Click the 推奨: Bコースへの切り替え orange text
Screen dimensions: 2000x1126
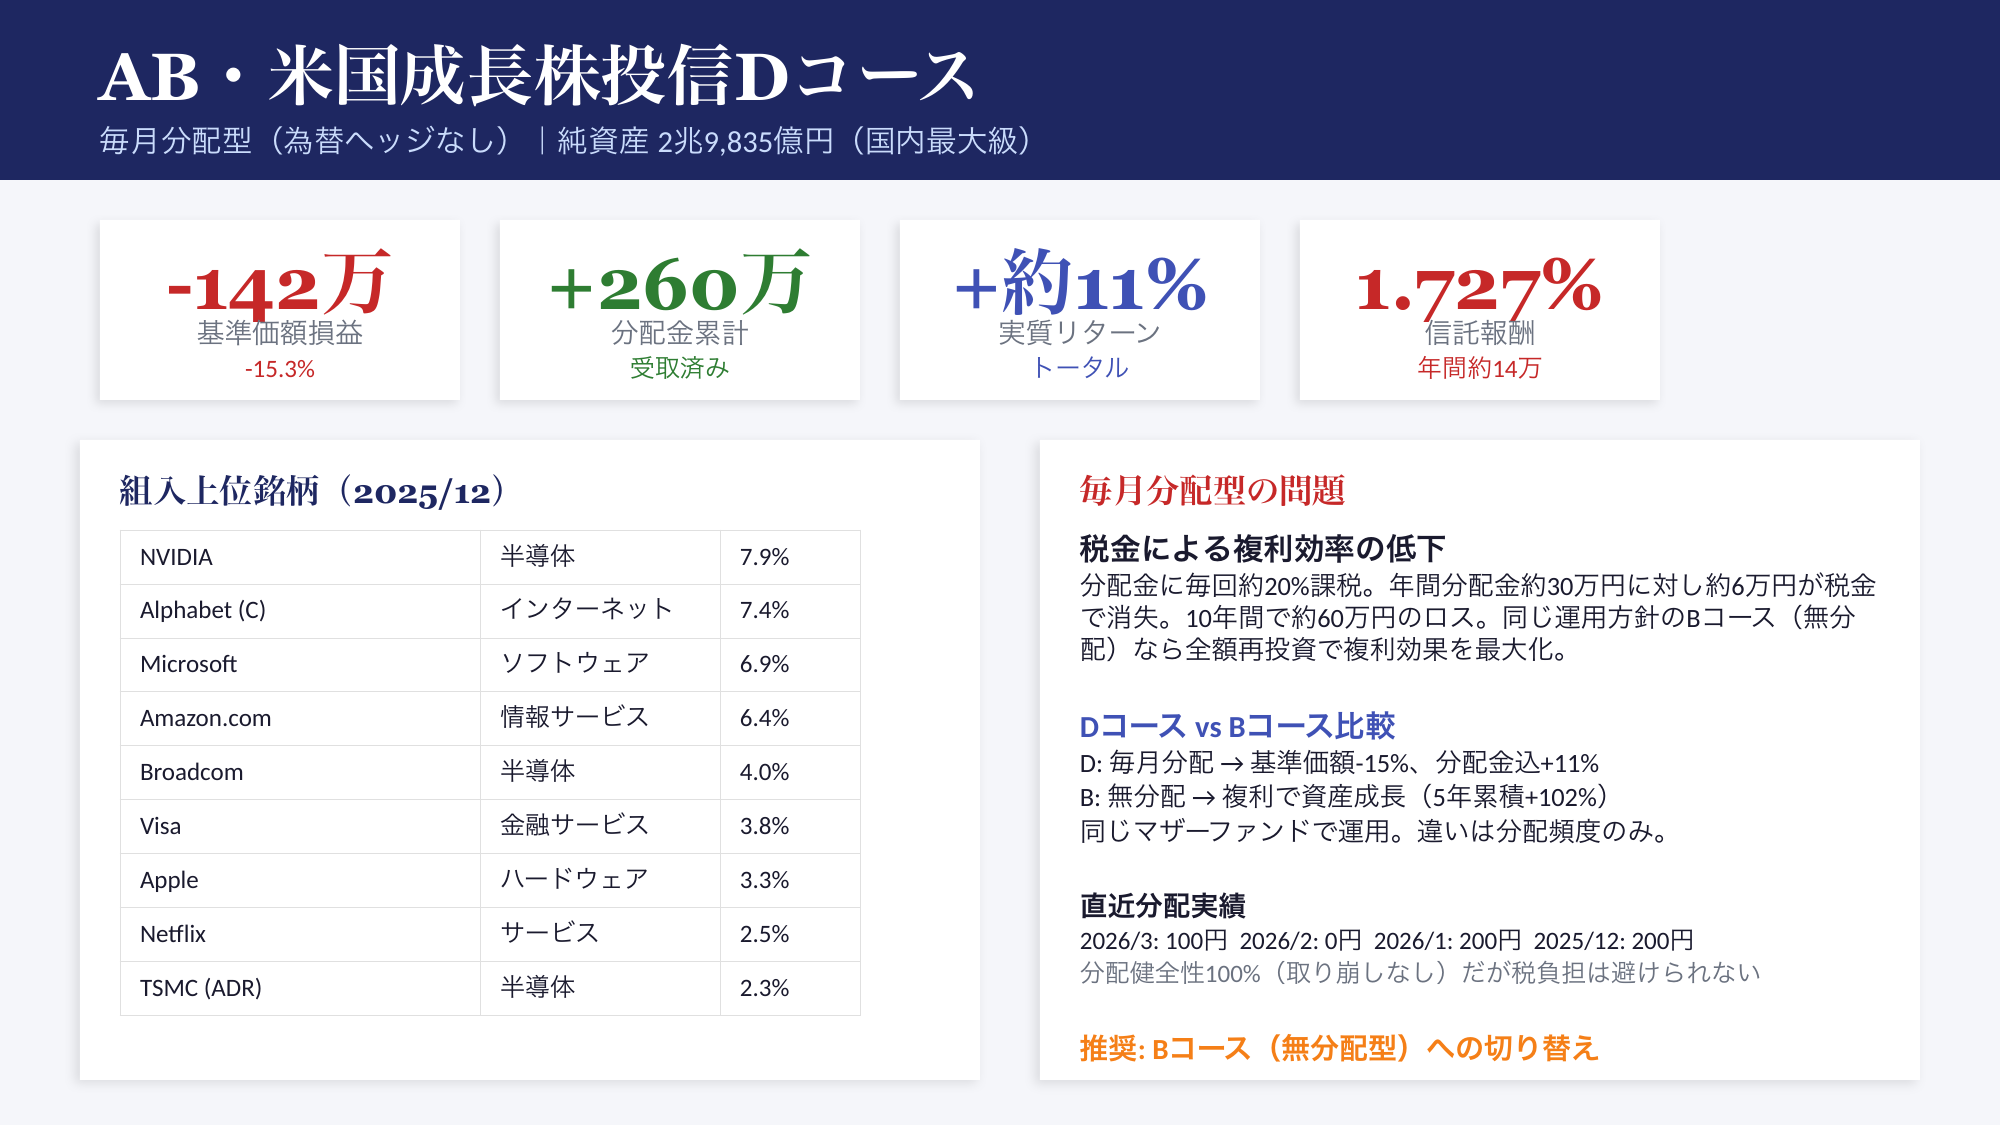pyautogui.click(x=1339, y=1048)
